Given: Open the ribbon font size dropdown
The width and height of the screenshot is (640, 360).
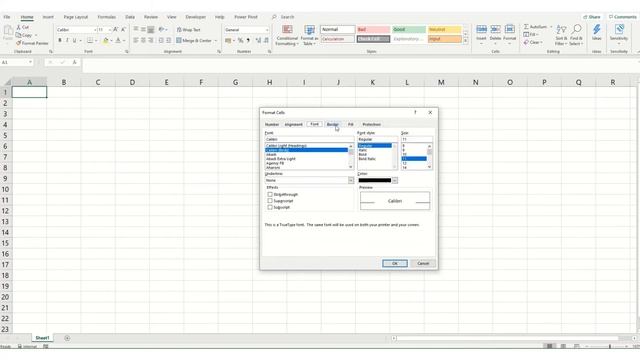Looking at the screenshot, I should tap(110, 30).
